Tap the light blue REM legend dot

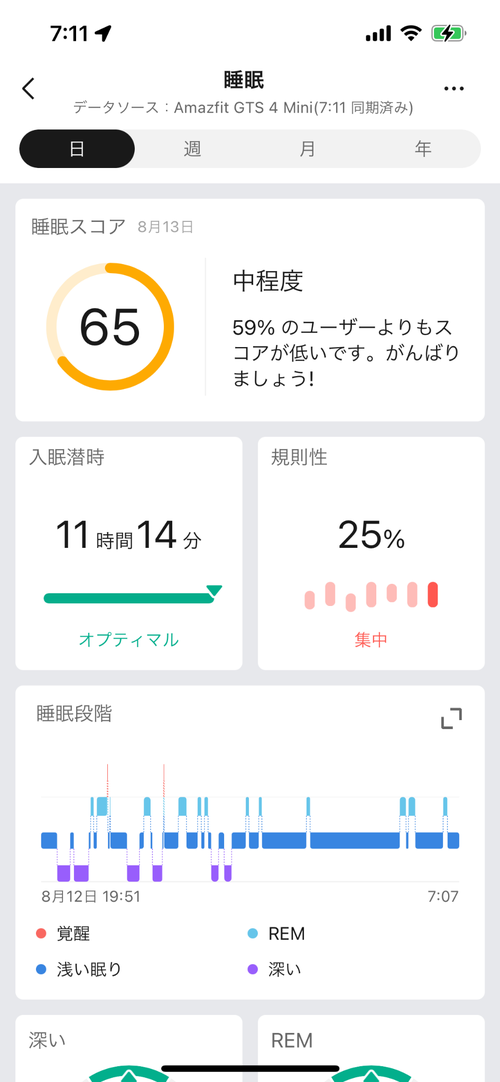pos(252,934)
